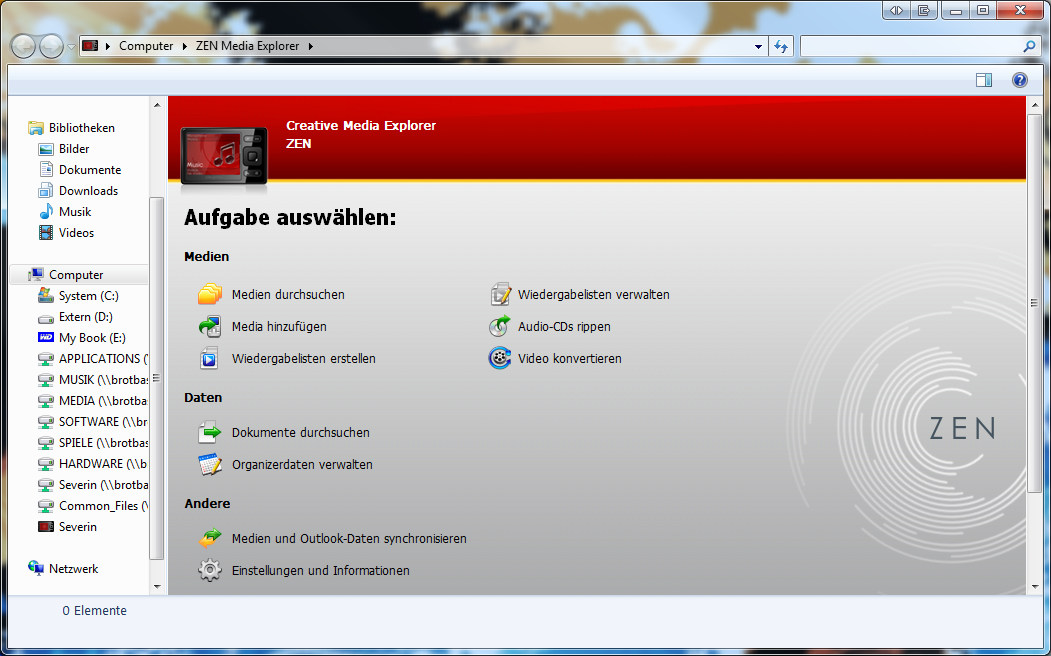The image size is (1051, 656).
Task: Expand the address bar history dropdown
Action: click(x=758, y=46)
